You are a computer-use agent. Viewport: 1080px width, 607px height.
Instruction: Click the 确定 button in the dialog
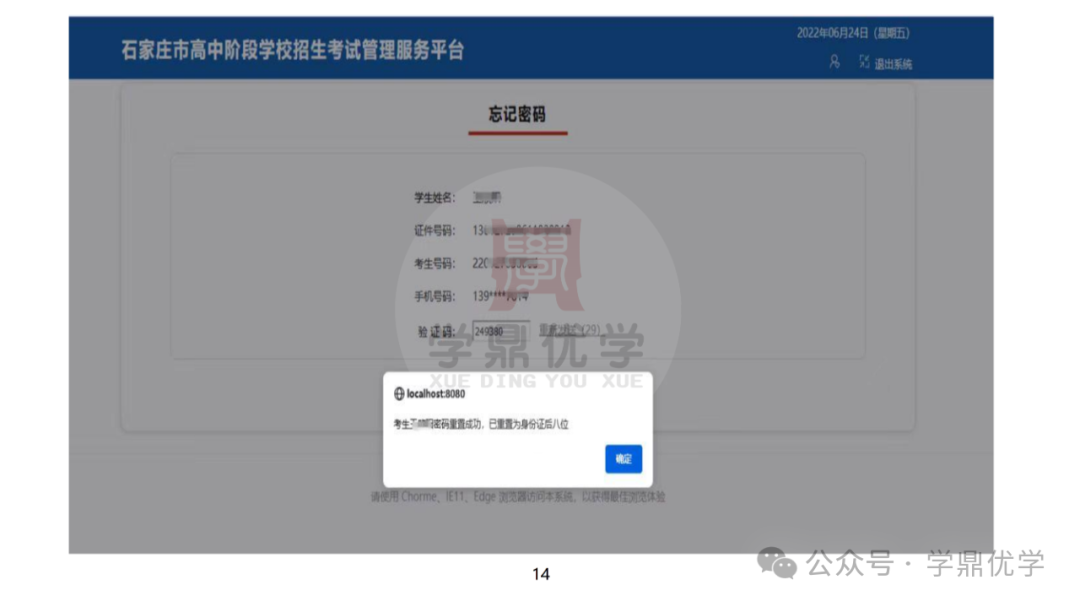(623, 459)
